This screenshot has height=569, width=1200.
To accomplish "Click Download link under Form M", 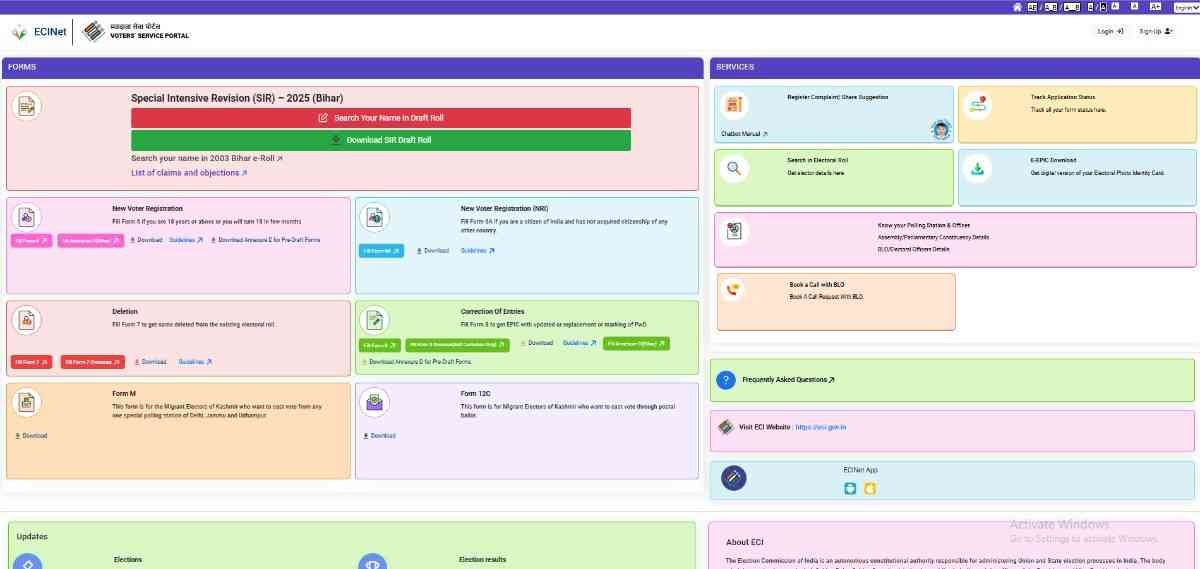I will [31, 436].
